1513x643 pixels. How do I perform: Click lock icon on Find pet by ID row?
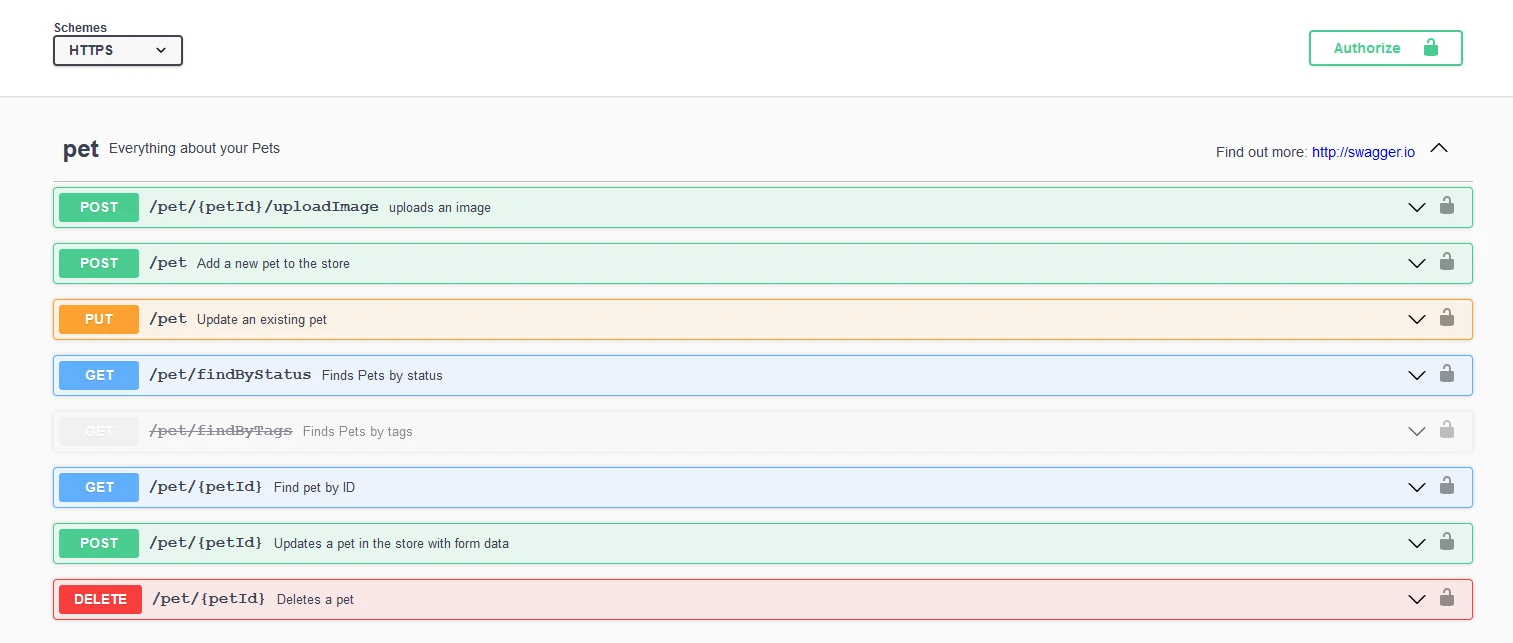pyautogui.click(x=1446, y=486)
